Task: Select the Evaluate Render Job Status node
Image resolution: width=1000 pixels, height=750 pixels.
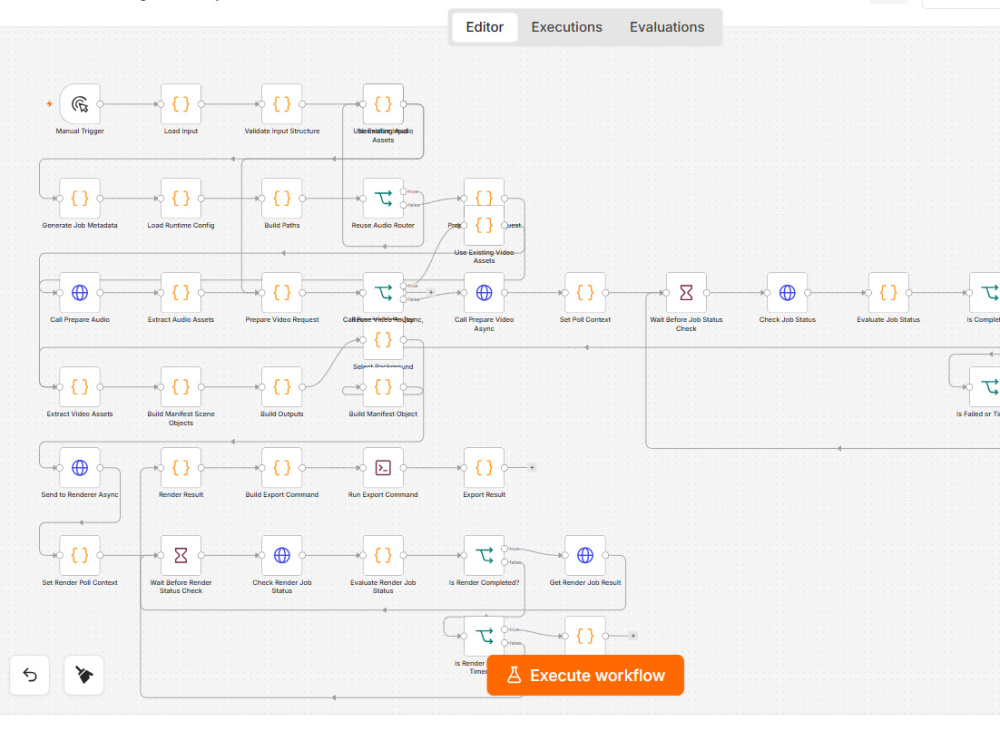Action: pos(383,555)
